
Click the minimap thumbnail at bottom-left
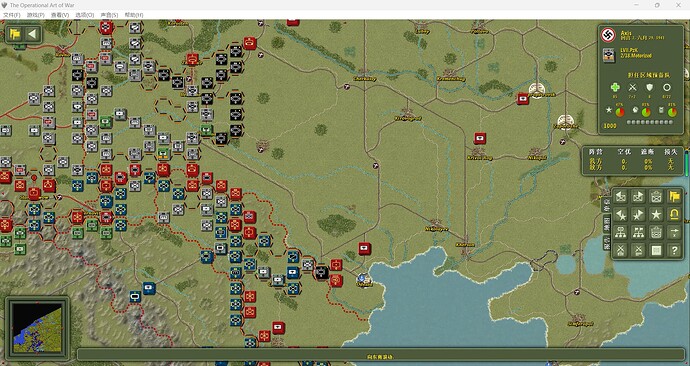coord(37,327)
